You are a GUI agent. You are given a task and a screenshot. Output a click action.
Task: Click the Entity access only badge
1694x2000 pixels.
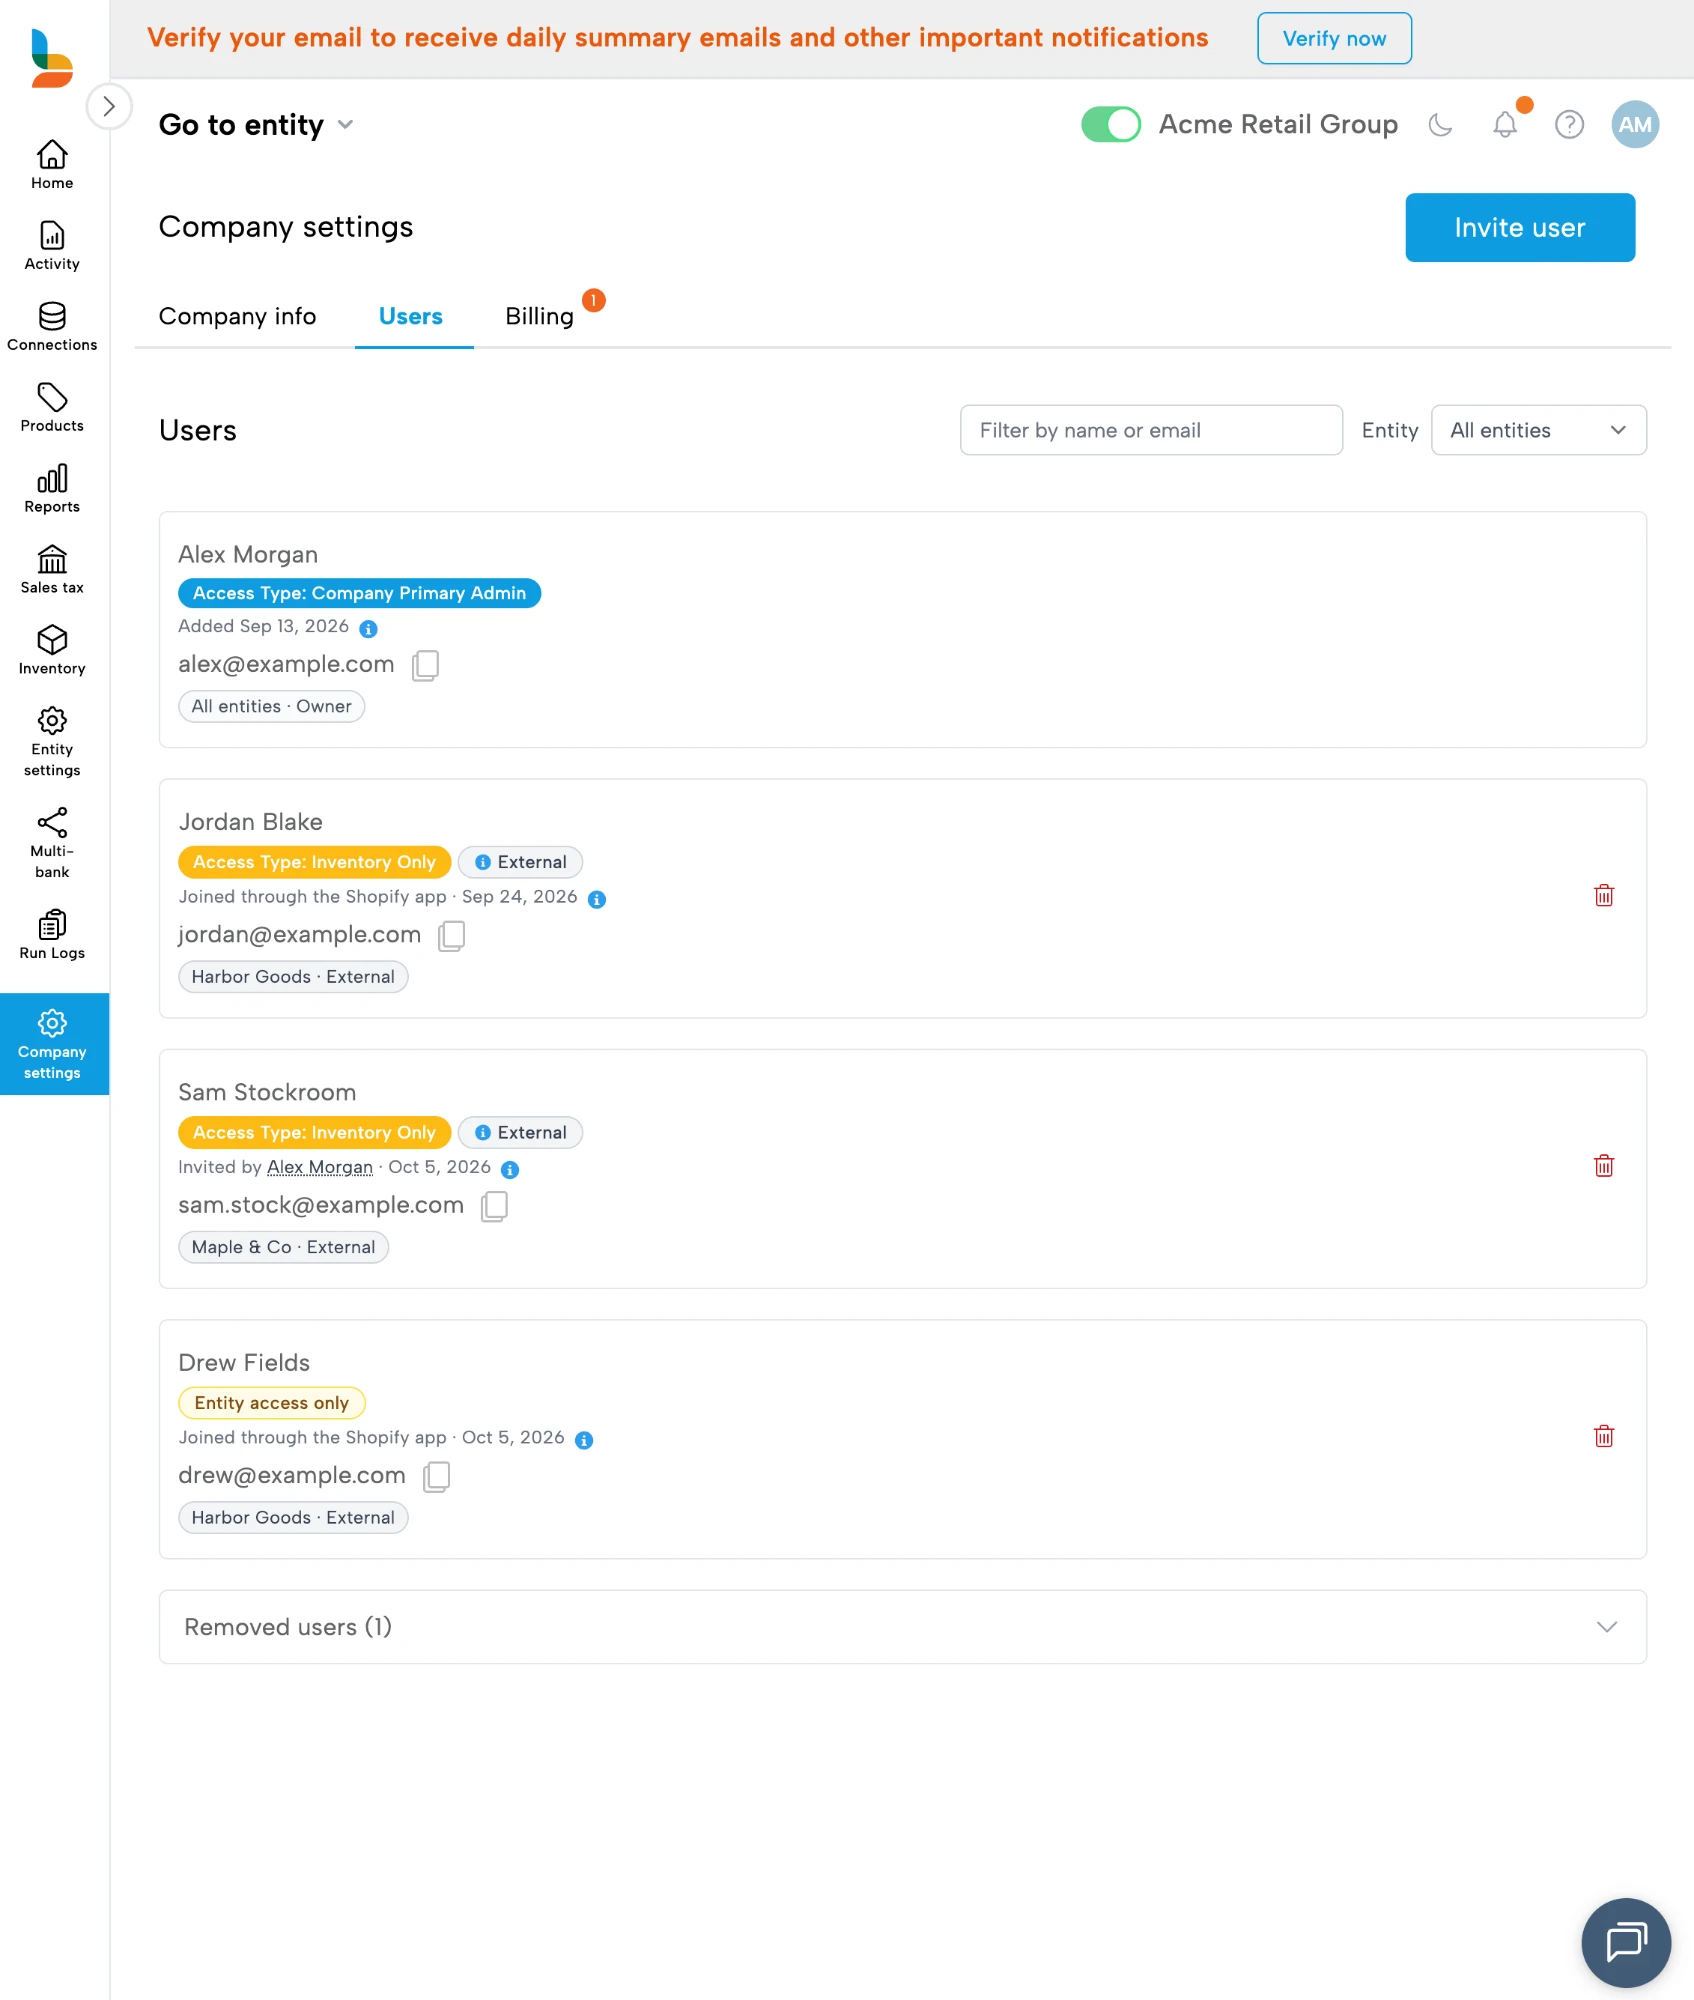pos(272,1403)
